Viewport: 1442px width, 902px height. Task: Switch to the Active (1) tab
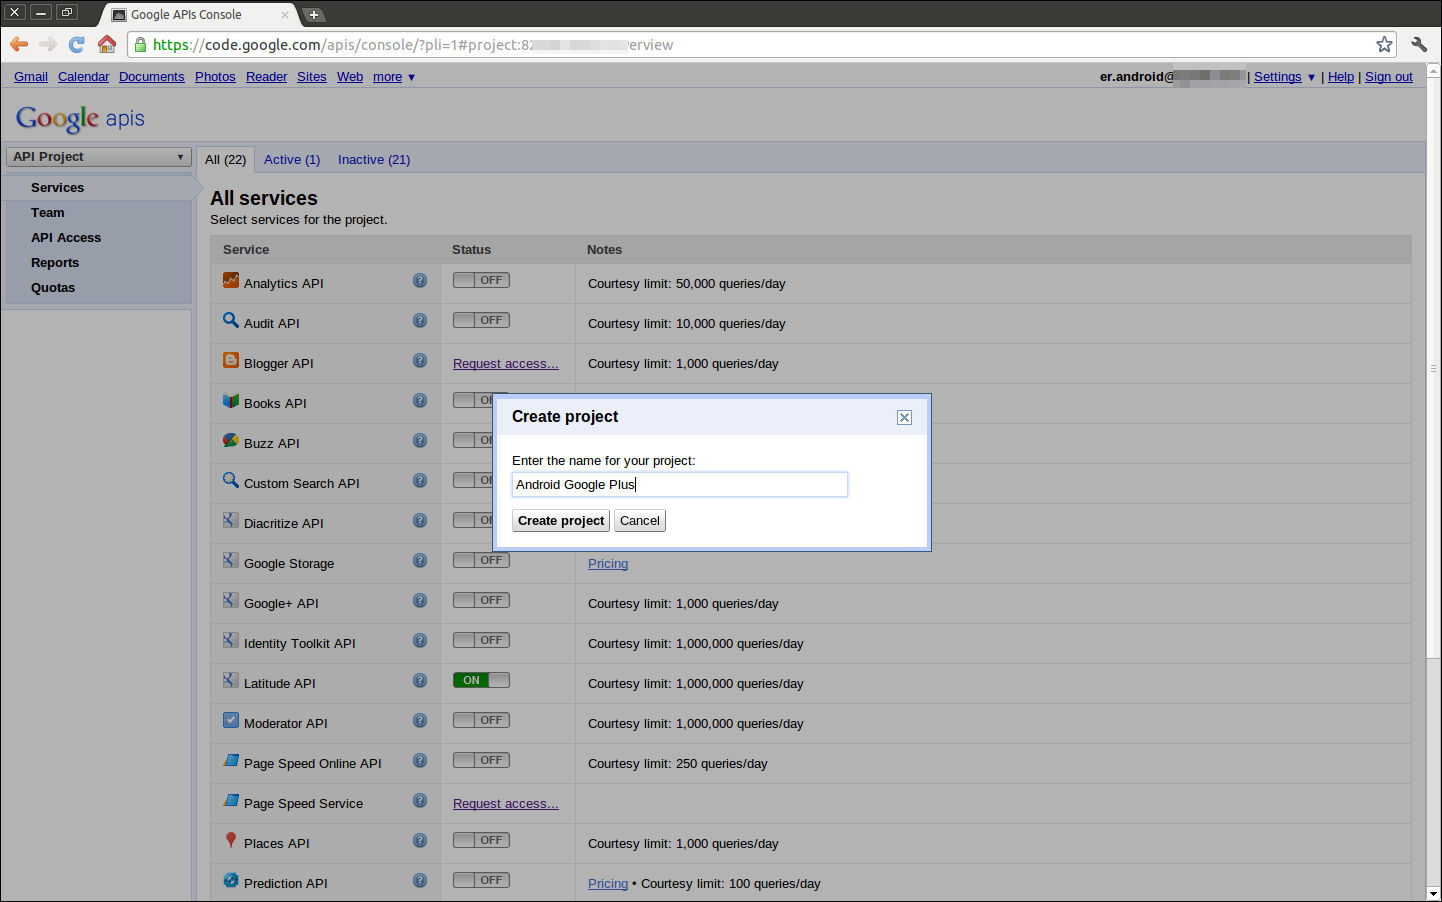tap(292, 160)
